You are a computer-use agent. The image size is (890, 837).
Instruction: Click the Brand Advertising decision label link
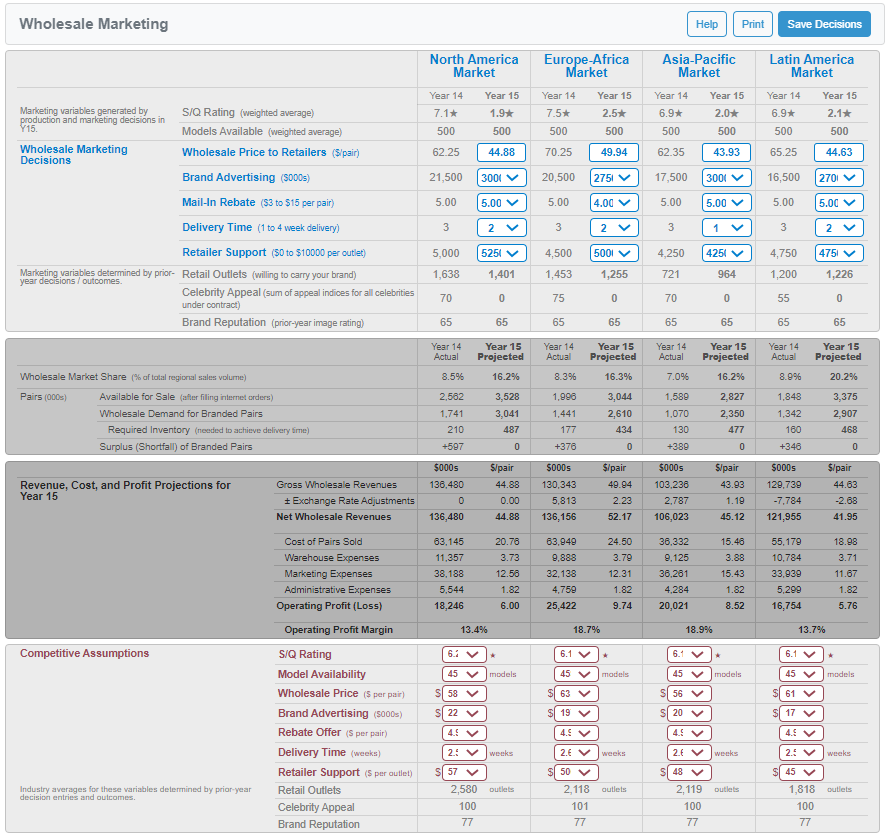tap(228, 177)
